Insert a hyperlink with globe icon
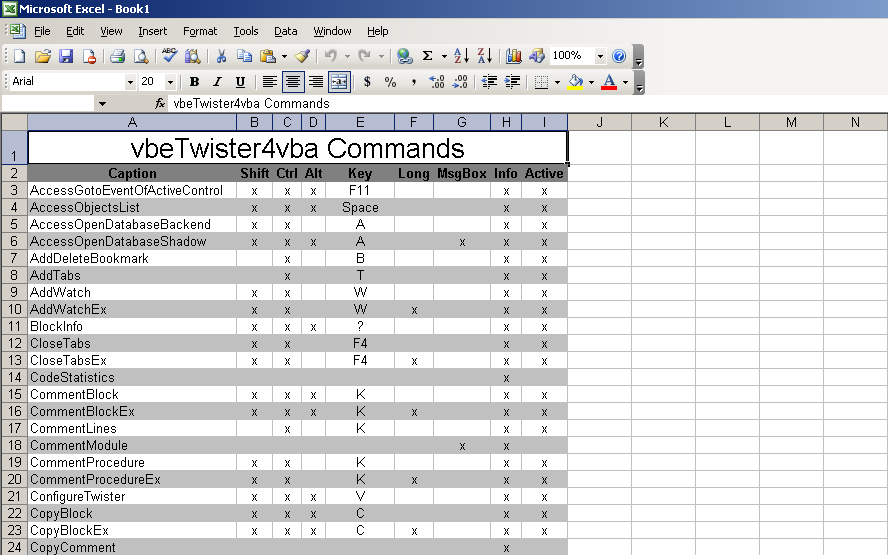This screenshot has height=555, width=888. [404, 56]
